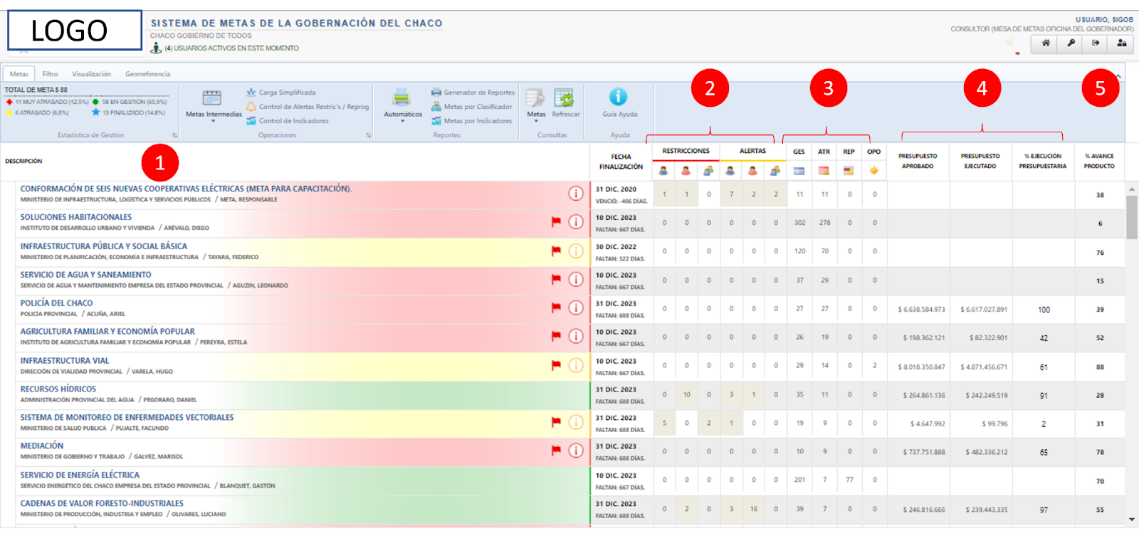Click yellow info icon on Infraestructura Pública row

coord(576,251)
